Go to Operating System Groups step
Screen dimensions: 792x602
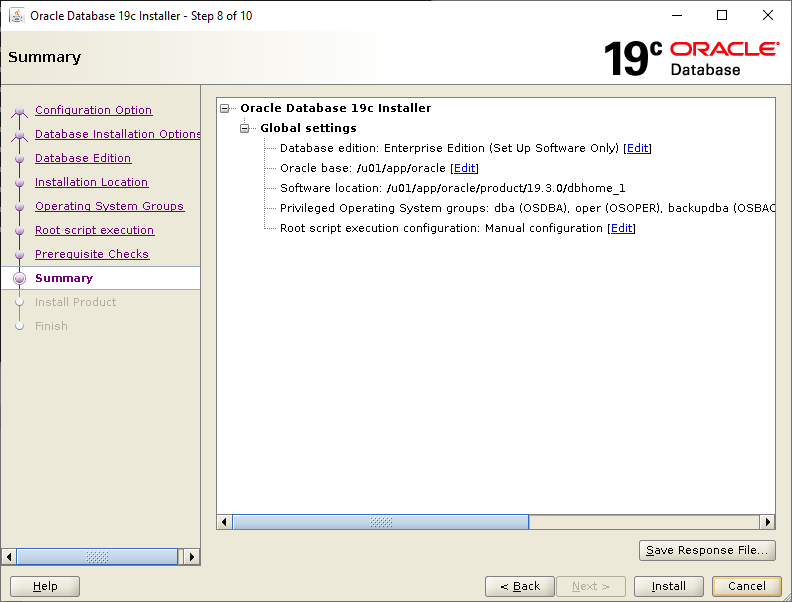[x=110, y=206]
